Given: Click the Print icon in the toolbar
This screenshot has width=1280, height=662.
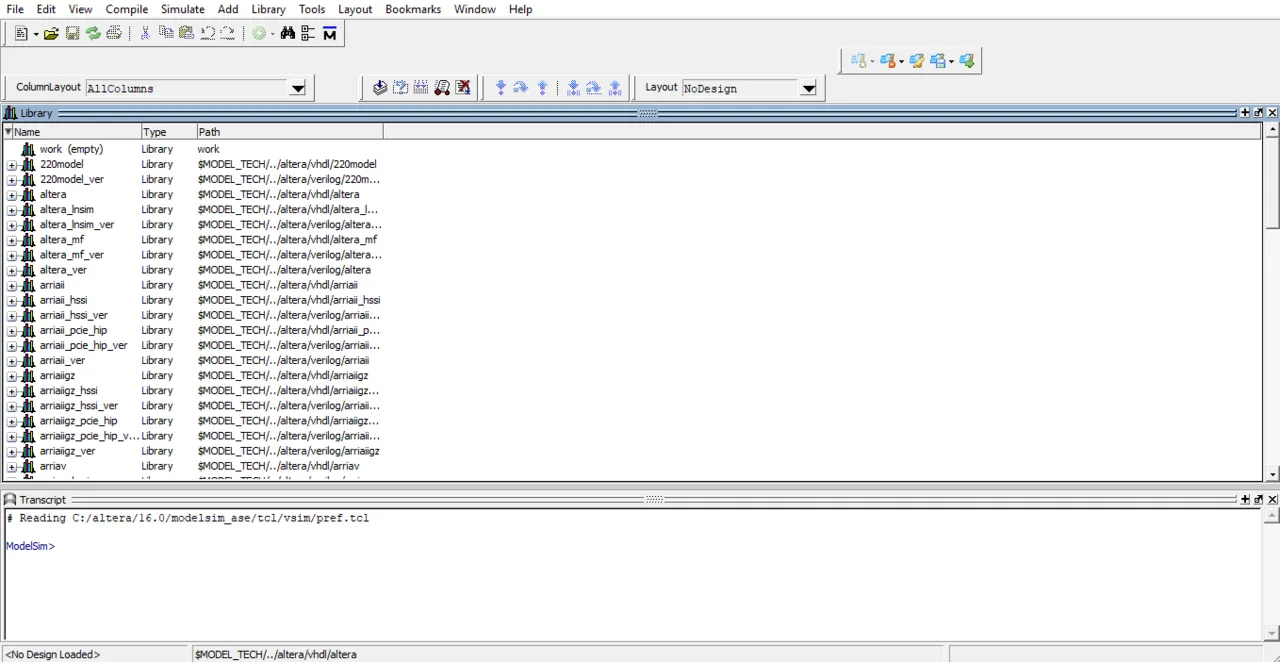Looking at the screenshot, I should 114,33.
